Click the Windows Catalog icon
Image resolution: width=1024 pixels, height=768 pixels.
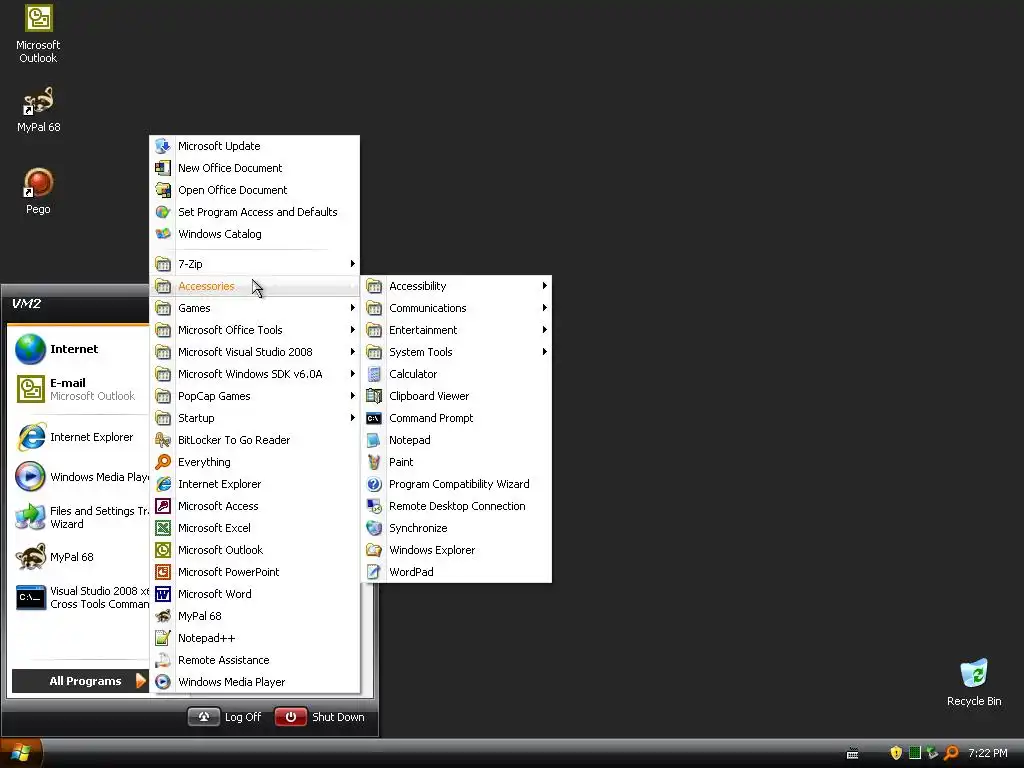(x=163, y=234)
